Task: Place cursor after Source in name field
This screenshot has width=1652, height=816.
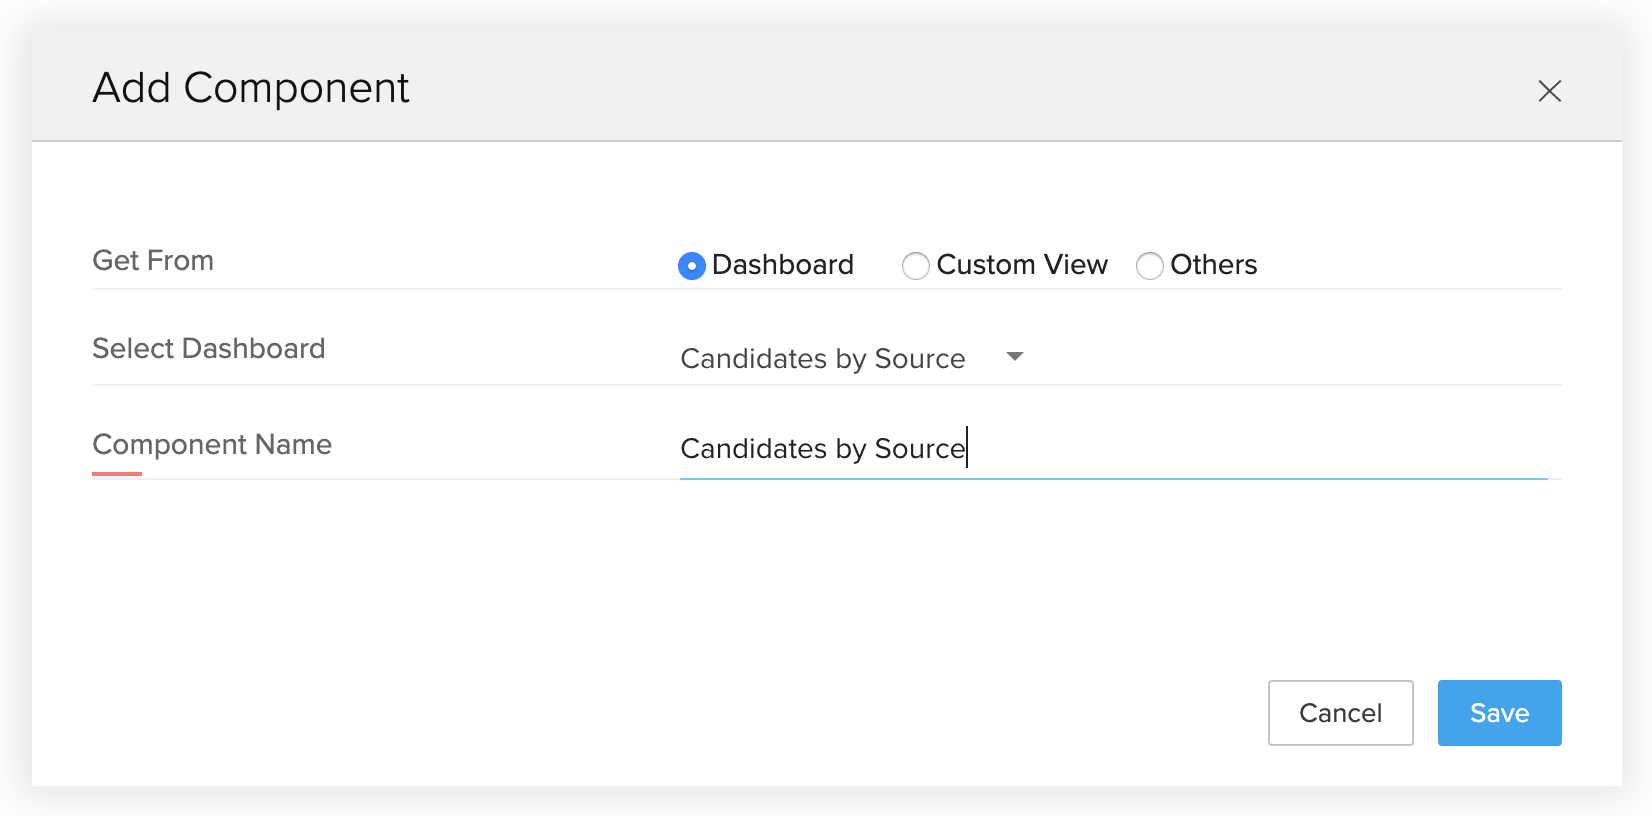Action: coord(967,449)
